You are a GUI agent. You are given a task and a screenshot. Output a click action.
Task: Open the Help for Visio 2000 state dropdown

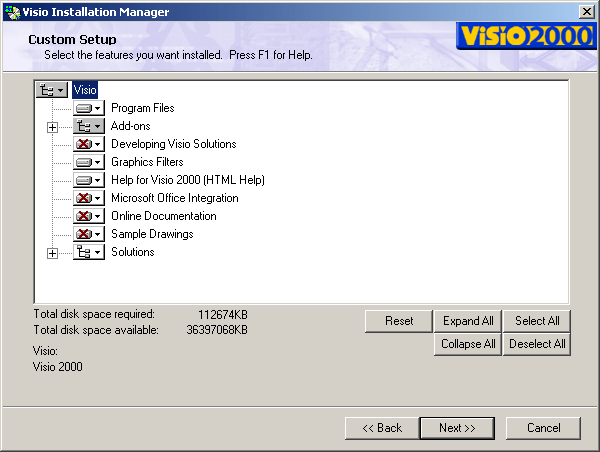point(89,180)
